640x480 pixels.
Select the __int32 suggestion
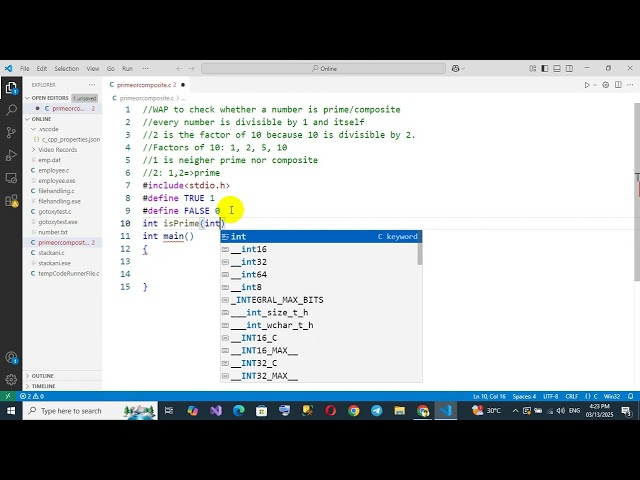tap(319, 262)
